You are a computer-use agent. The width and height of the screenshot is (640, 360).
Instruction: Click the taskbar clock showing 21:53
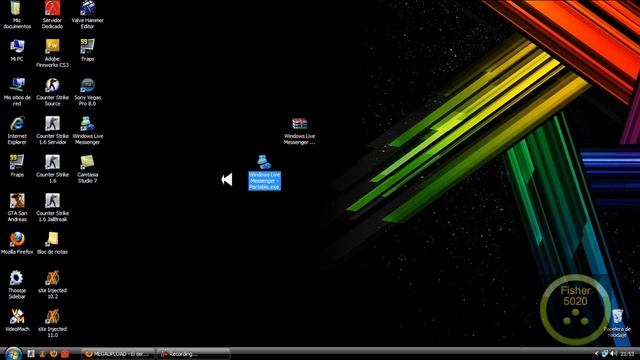pyautogui.click(x=627, y=354)
